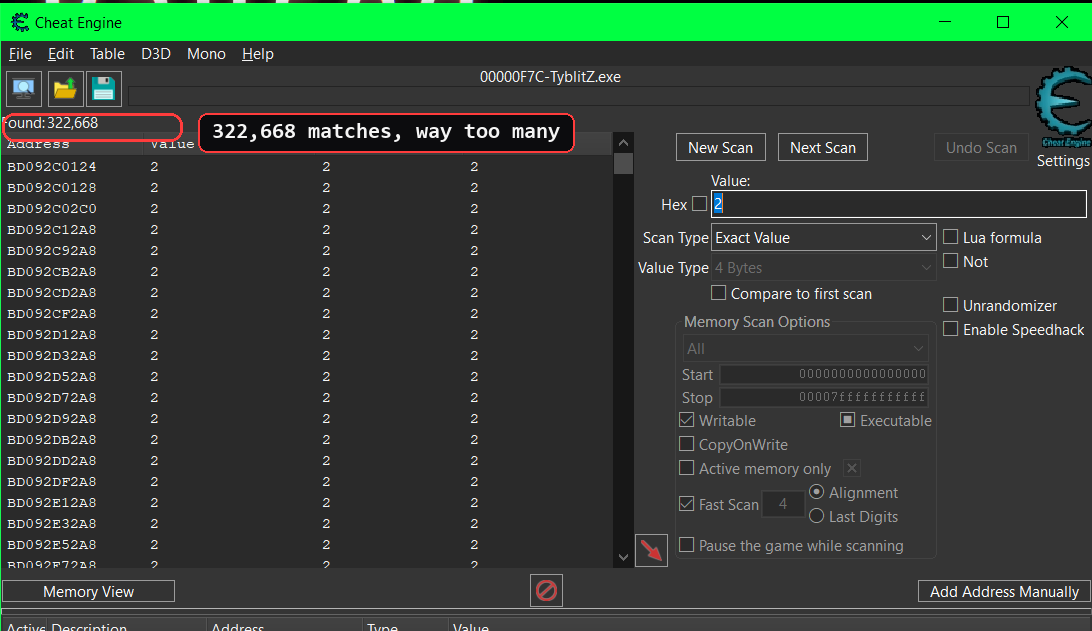Uncheck the Fast Scan checkbox

[687, 504]
